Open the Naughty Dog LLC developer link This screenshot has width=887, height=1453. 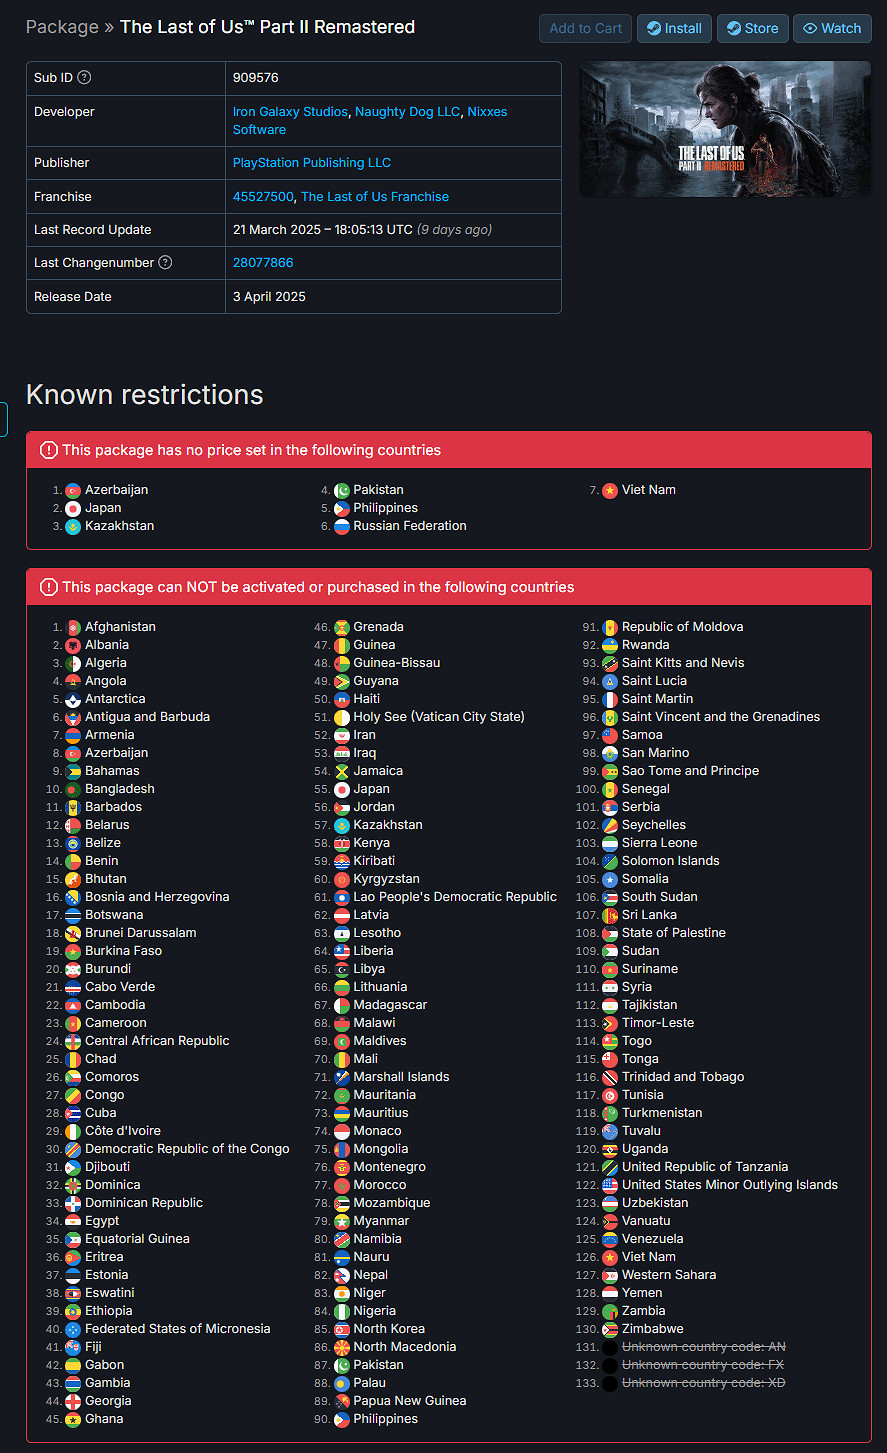click(x=407, y=112)
